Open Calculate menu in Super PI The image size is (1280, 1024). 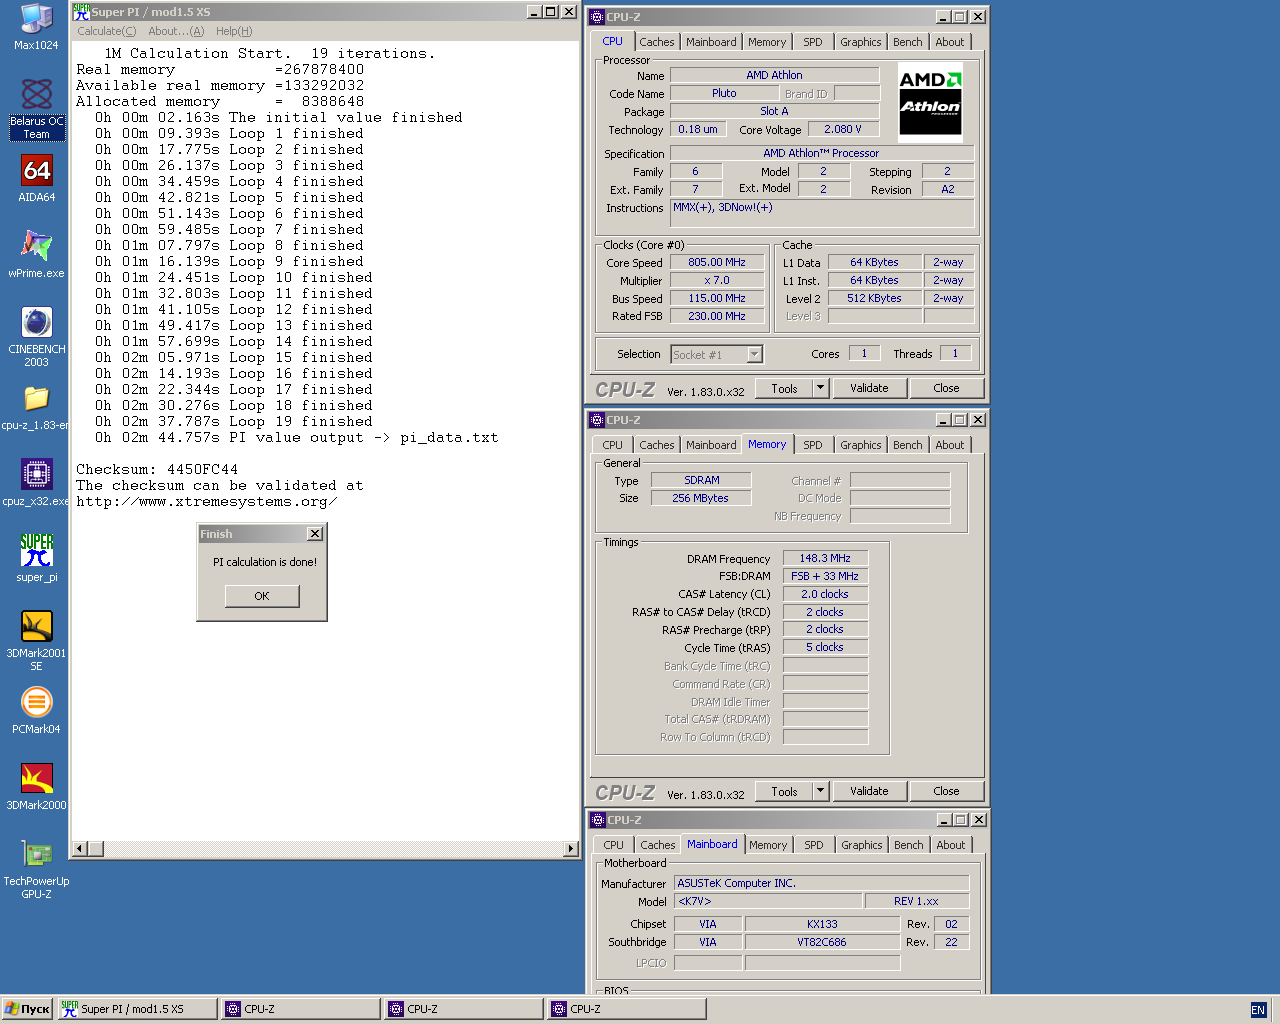[106, 31]
